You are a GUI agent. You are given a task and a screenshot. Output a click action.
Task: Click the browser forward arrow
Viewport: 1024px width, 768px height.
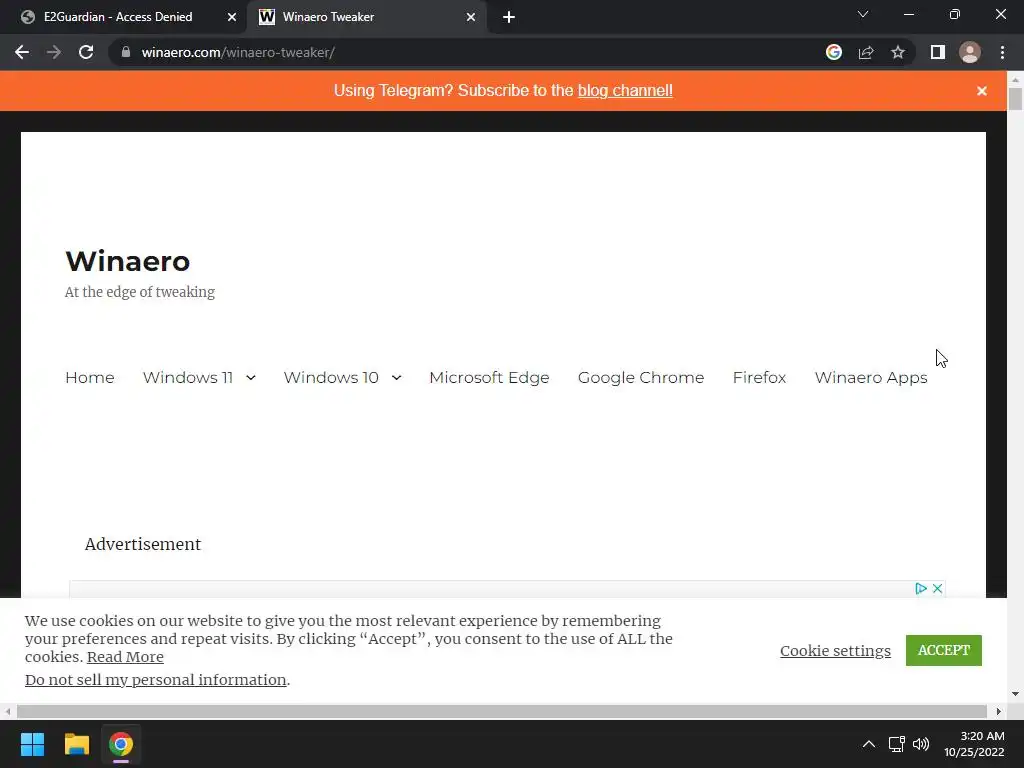click(54, 52)
